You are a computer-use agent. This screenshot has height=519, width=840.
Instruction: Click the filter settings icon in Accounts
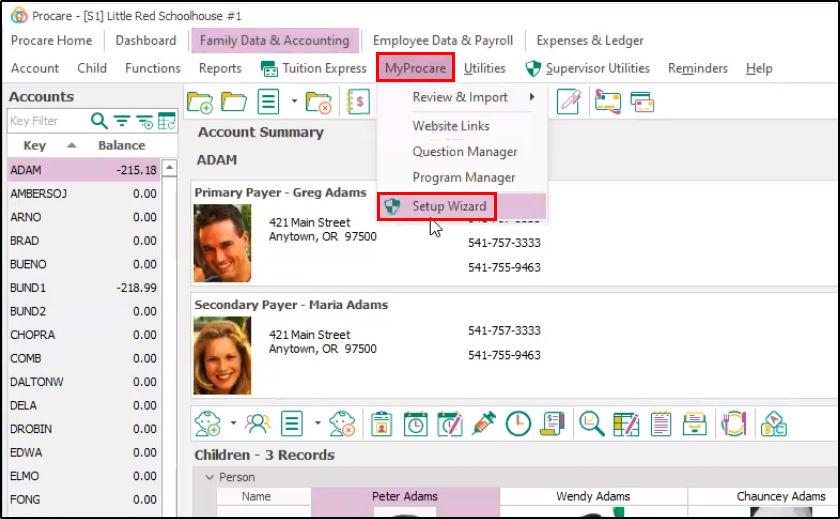click(145, 122)
